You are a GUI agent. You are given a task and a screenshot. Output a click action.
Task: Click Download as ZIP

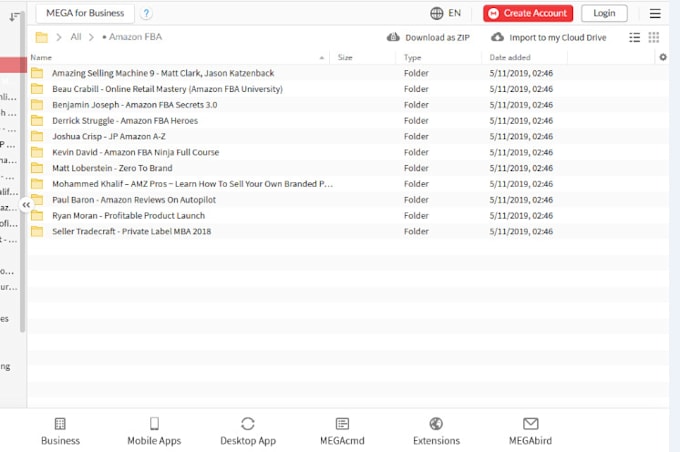pos(437,37)
